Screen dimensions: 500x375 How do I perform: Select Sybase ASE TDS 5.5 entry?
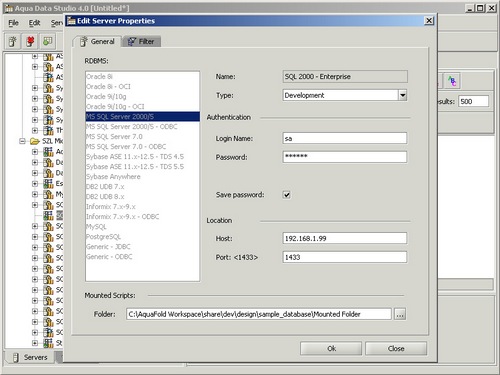(x=143, y=167)
